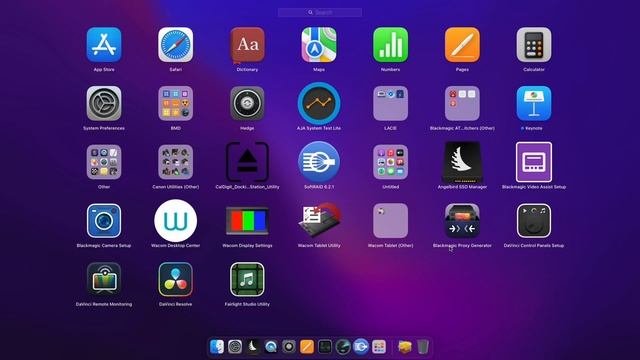Open AJA System Test Lite

[319, 103]
